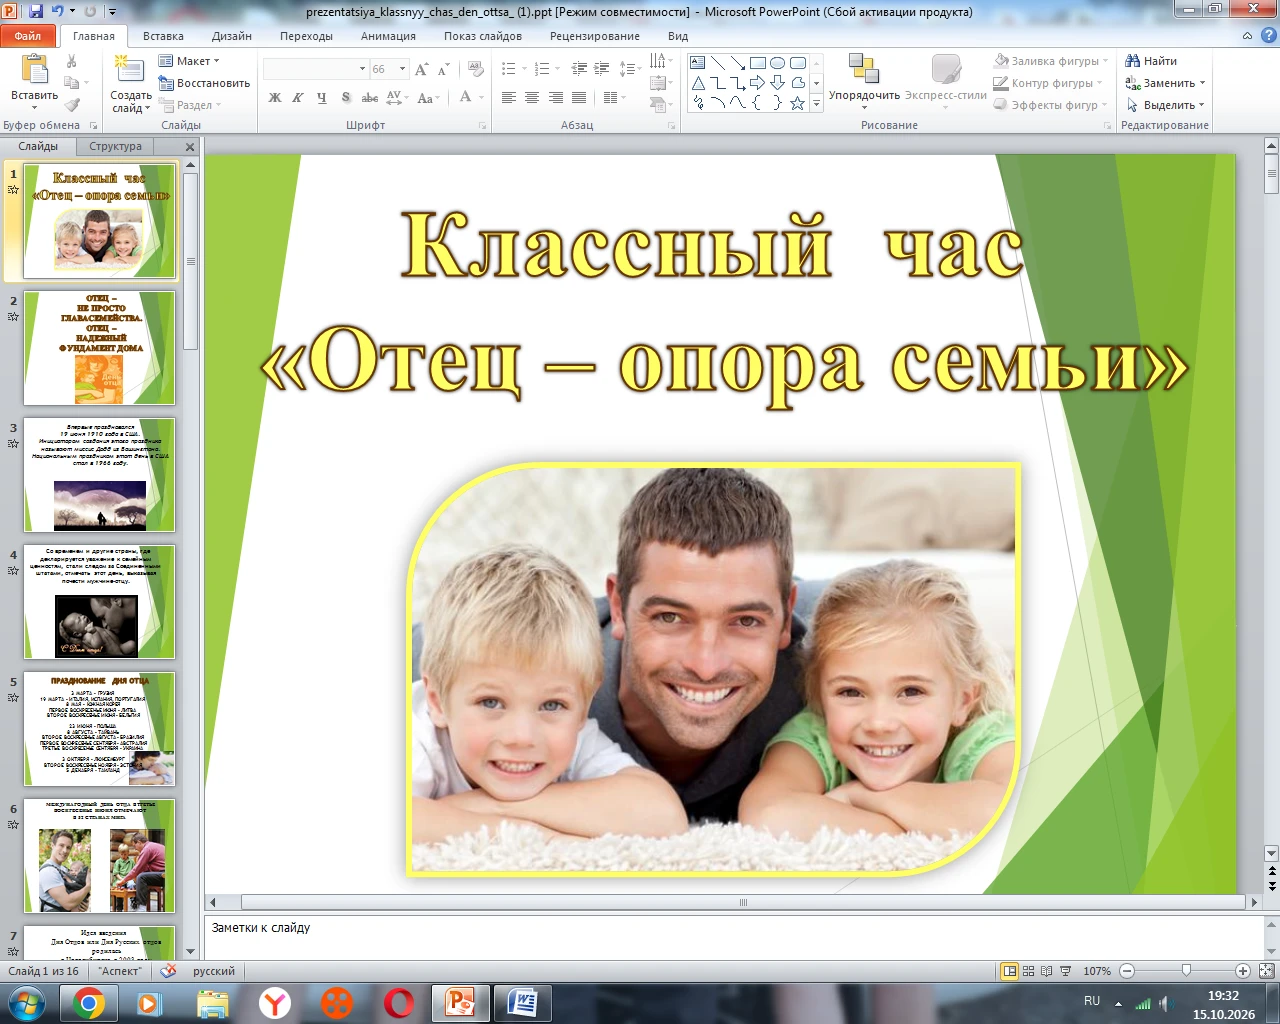This screenshot has width=1280, height=1024.
Task: Enable Center text alignment
Action: (x=532, y=97)
